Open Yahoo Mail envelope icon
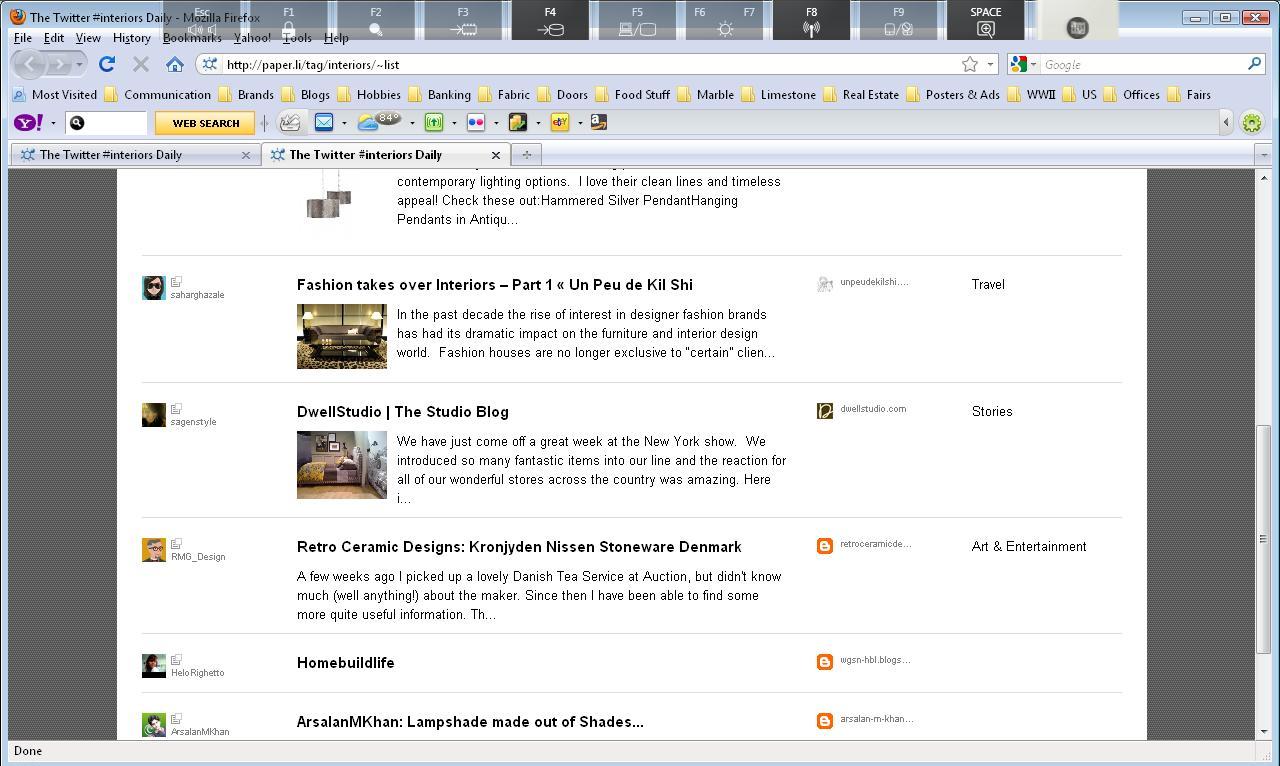 point(324,122)
